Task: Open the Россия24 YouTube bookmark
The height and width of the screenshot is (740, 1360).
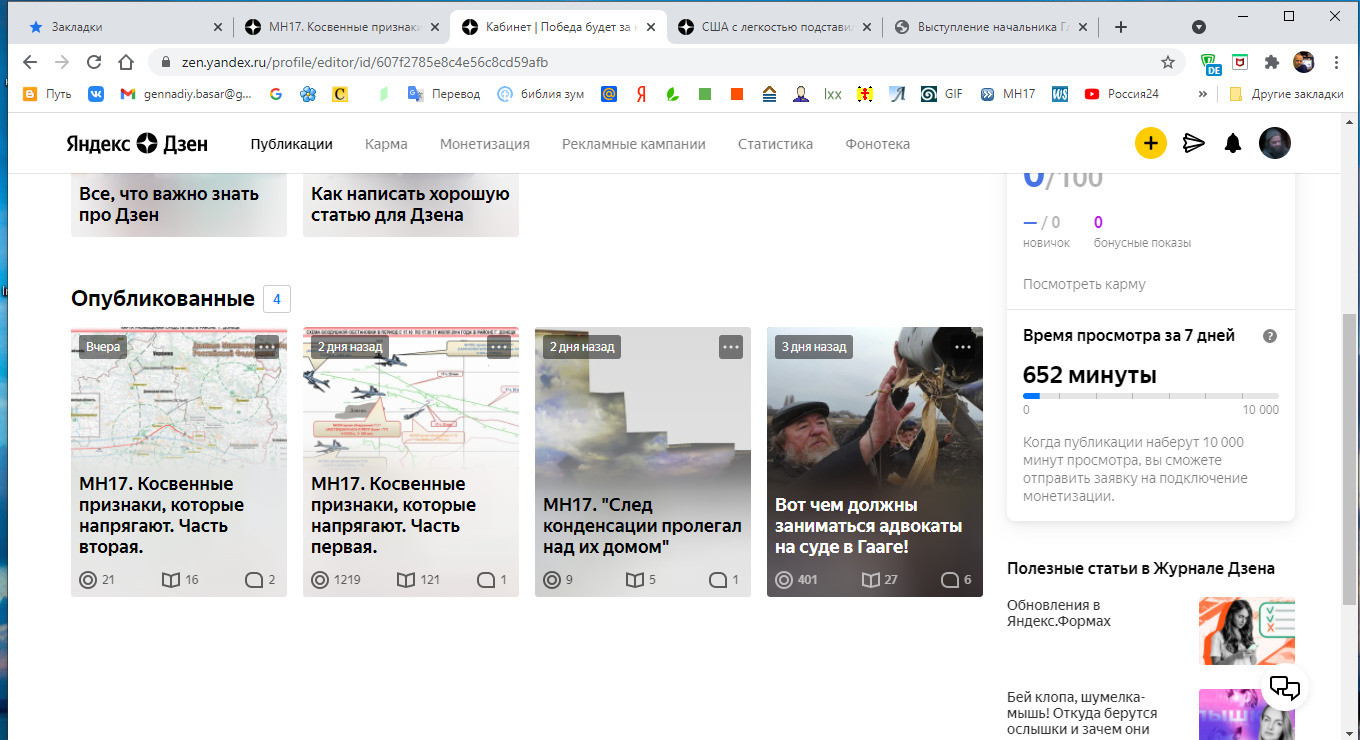Action: [x=1121, y=94]
